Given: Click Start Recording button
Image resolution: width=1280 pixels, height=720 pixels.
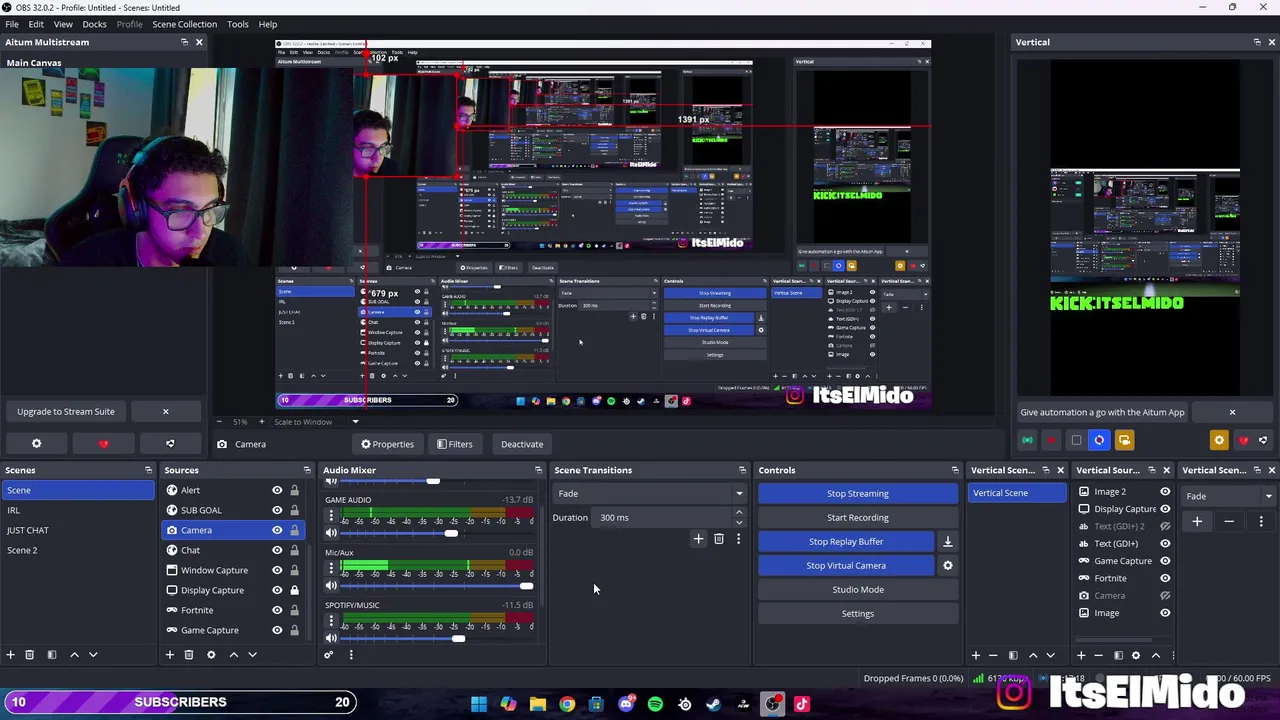Looking at the screenshot, I should click(857, 518).
